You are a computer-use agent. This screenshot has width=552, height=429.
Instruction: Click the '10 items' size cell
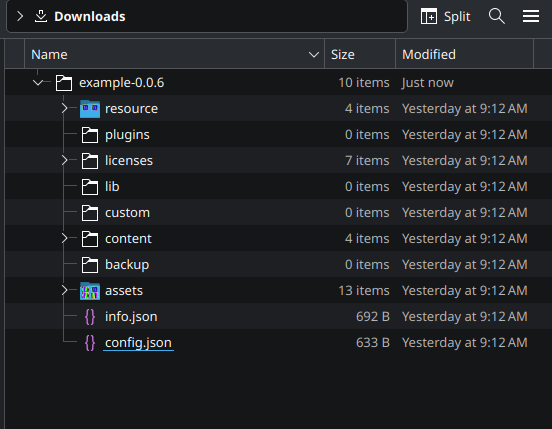(364, 83)
